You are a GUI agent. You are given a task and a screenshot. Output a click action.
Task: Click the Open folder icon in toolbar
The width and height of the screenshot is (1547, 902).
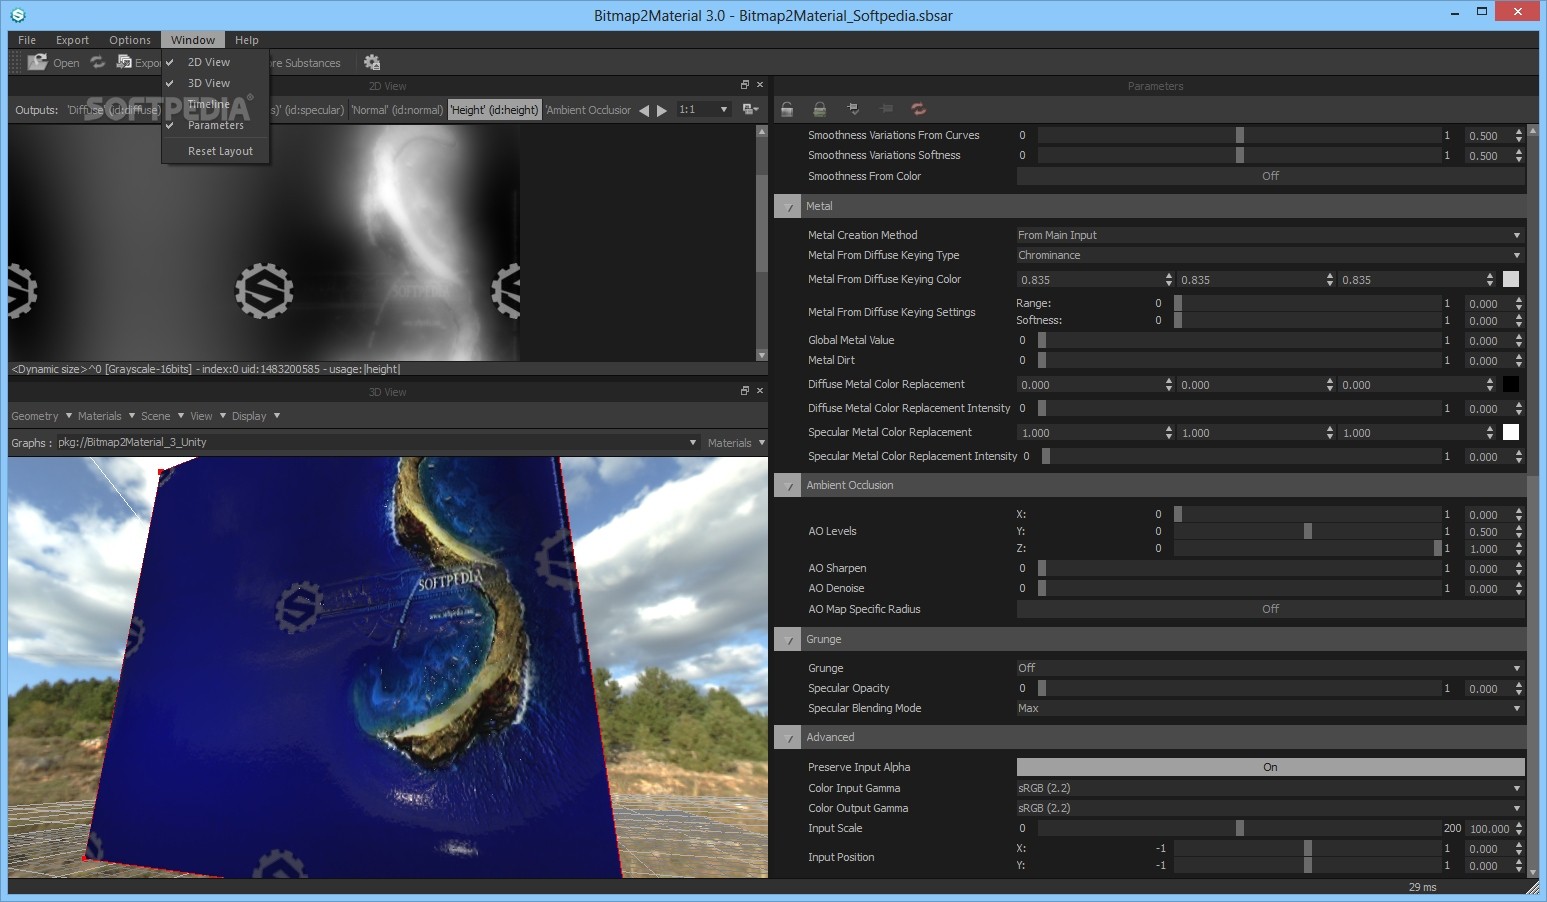tap(38, 62)
